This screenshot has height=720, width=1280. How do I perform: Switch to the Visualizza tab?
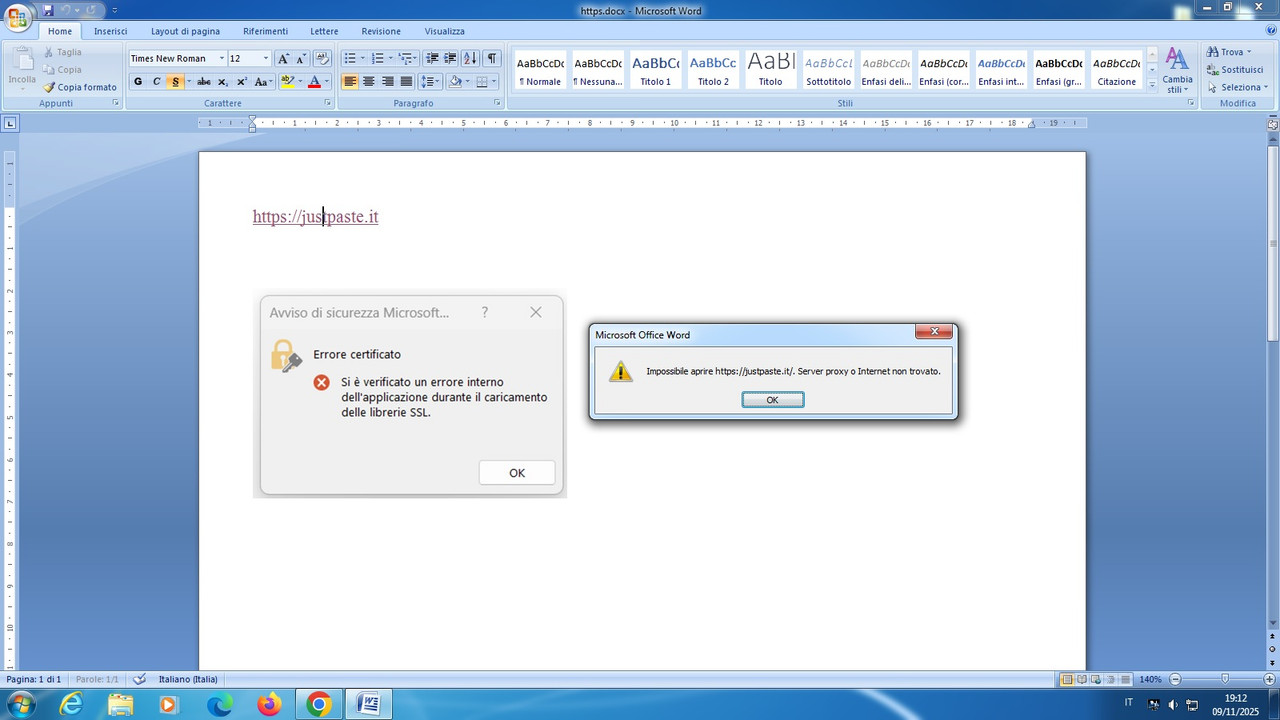(444, 31)
